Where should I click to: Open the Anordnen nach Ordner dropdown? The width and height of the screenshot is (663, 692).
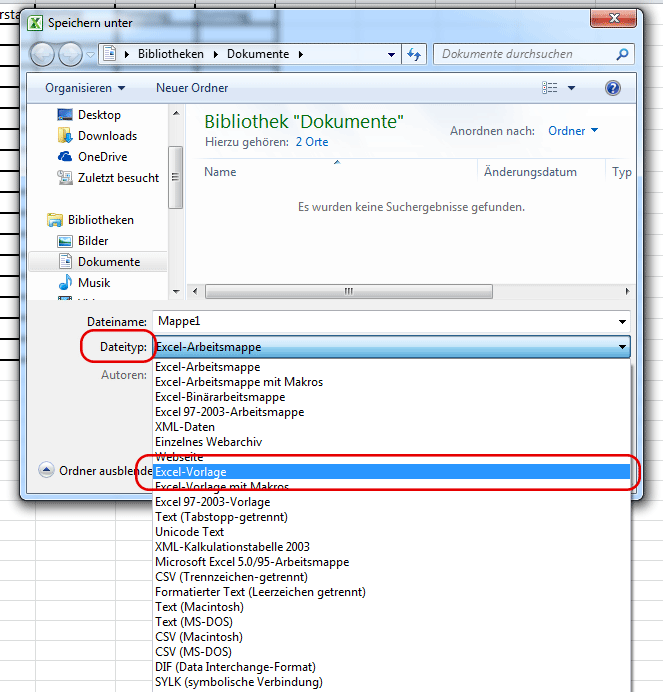(x=573, y=131)
